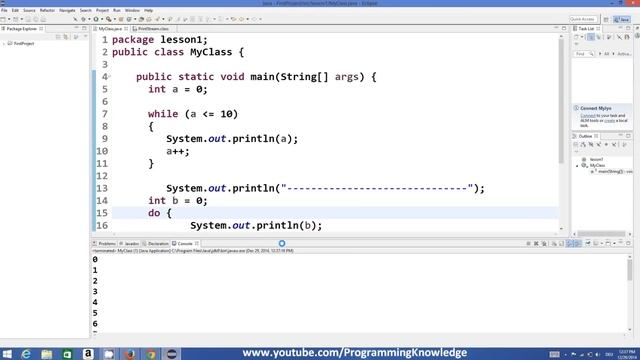Open the Refactor menu
Image resolution: width=640 pixels, height=360 pixels.
point(47,10)
